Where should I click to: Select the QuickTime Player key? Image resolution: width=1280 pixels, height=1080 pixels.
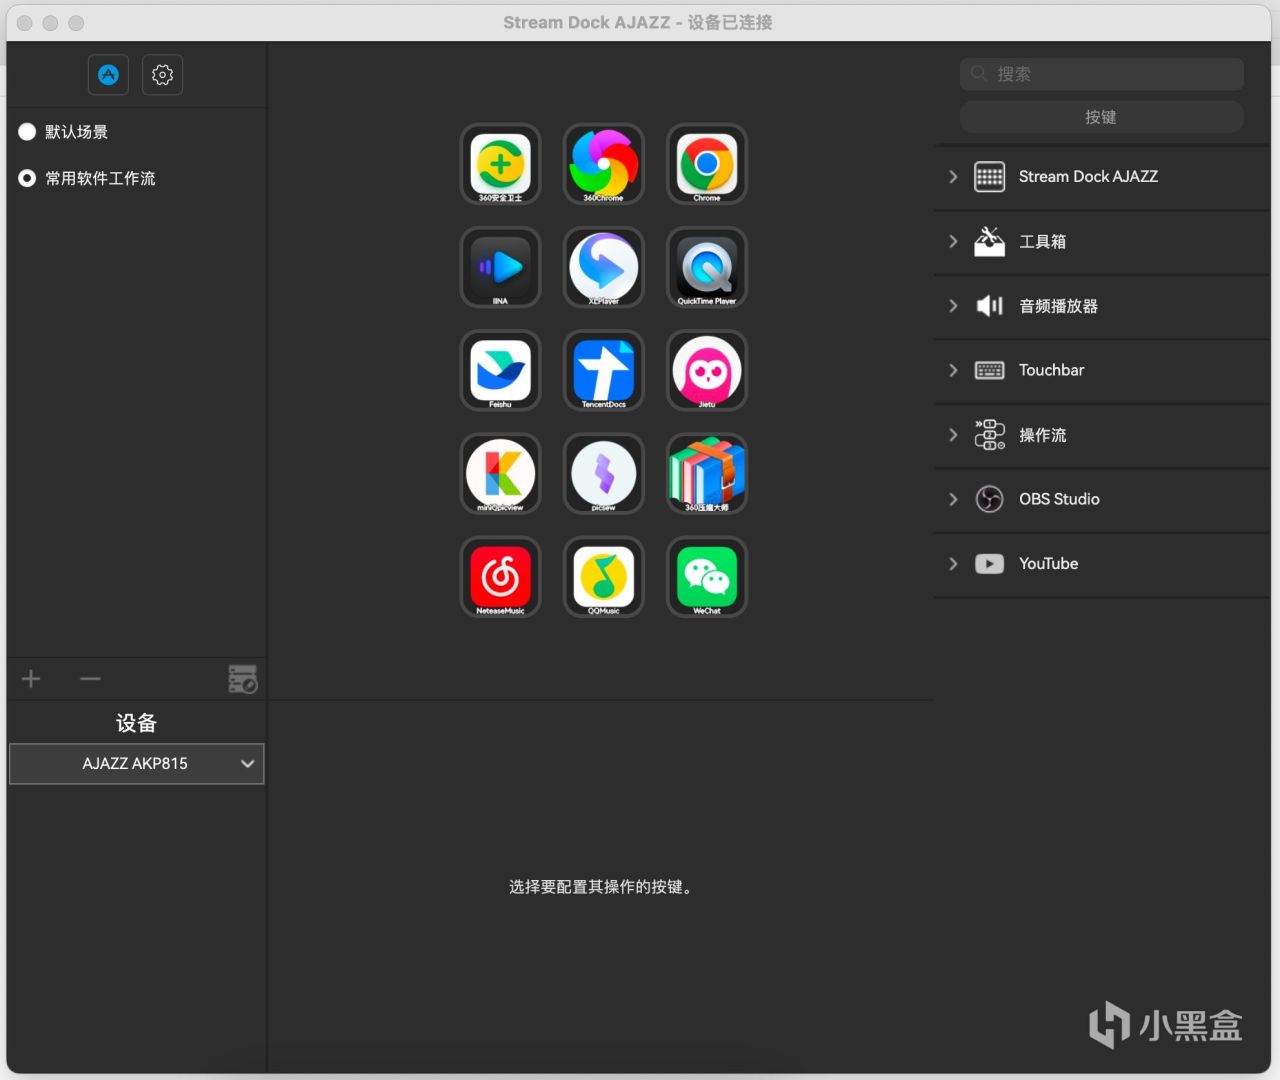(706, 267)
